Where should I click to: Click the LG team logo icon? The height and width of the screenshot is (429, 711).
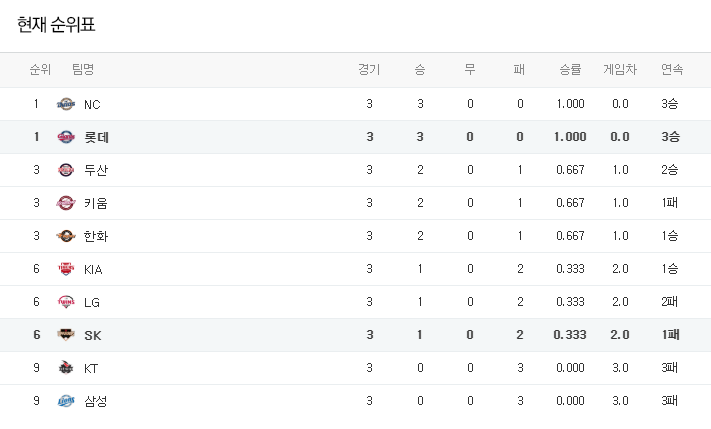coord(66,302)
